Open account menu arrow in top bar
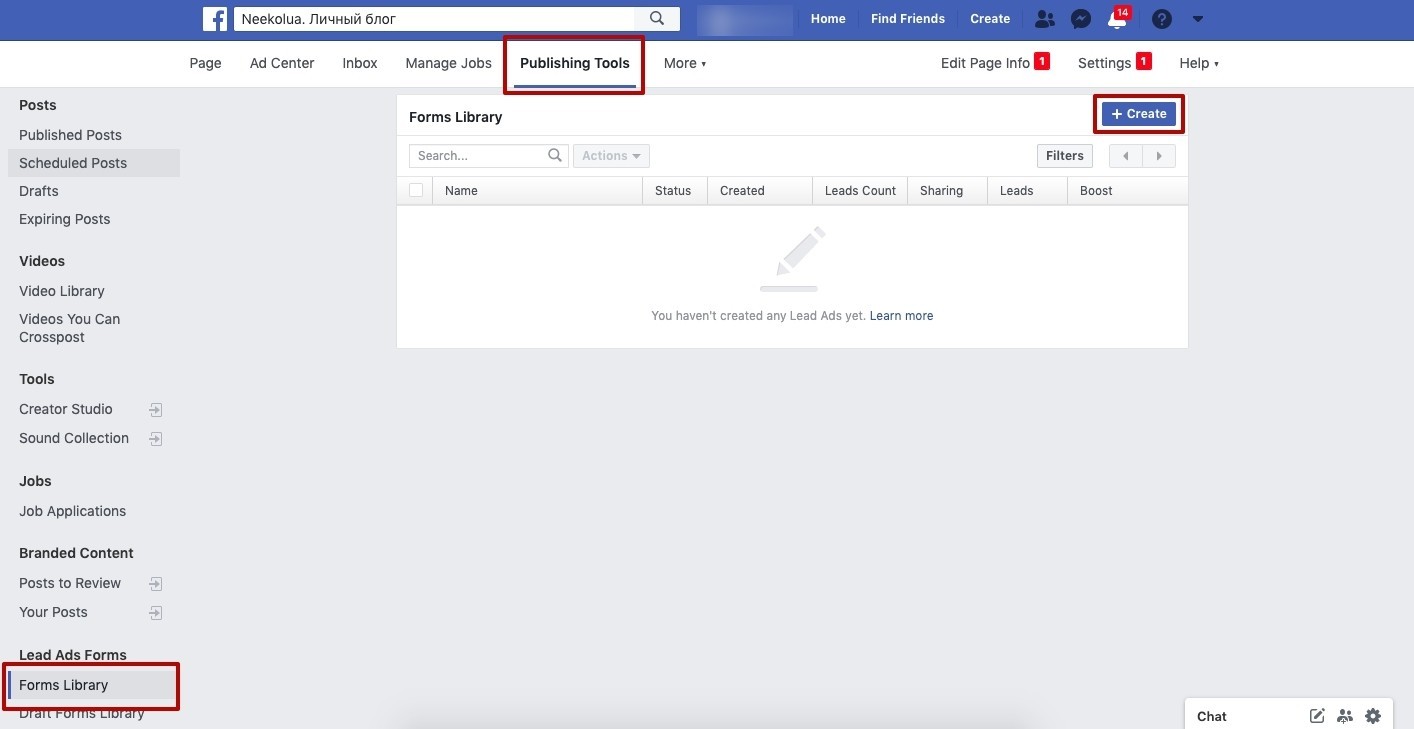The height and width of the screenshot is (729, 1414). [1198, 19]
